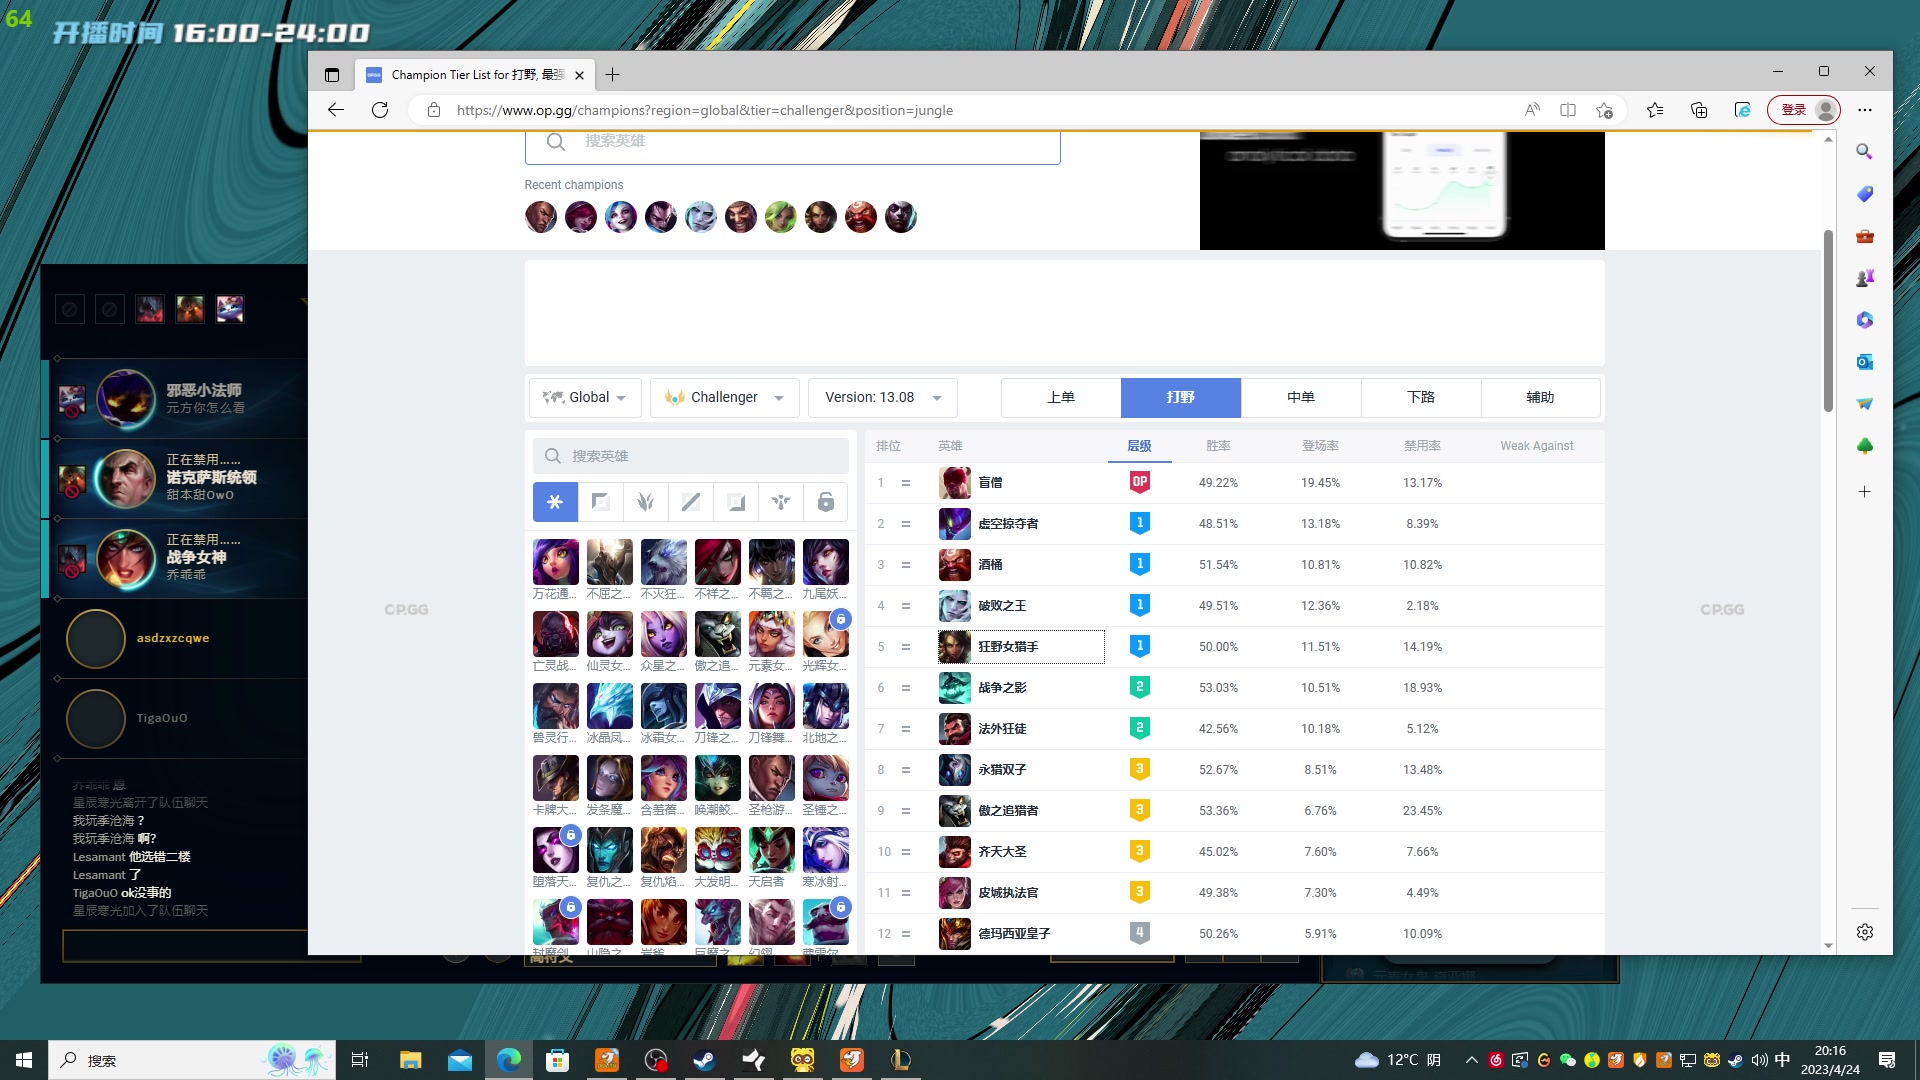Select the jungle role filter icon
1920x1080 pixels.
click(x=645, y=502)
